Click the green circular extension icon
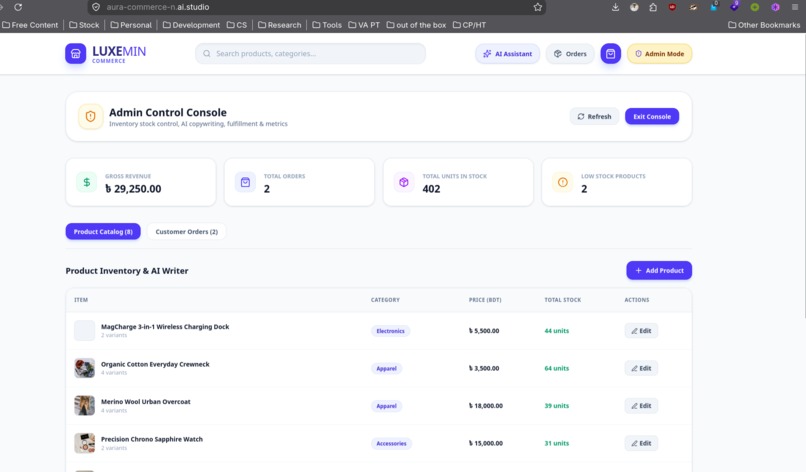 click(x=755, y=7)
